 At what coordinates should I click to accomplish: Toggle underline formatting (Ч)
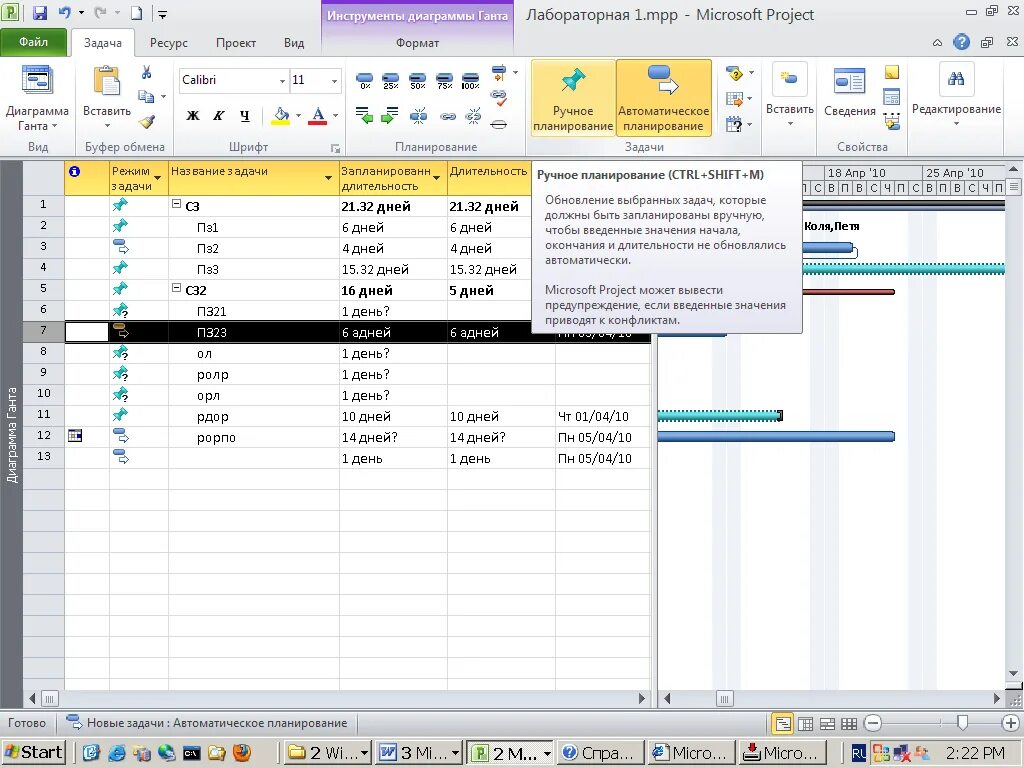tap(245, 116)
